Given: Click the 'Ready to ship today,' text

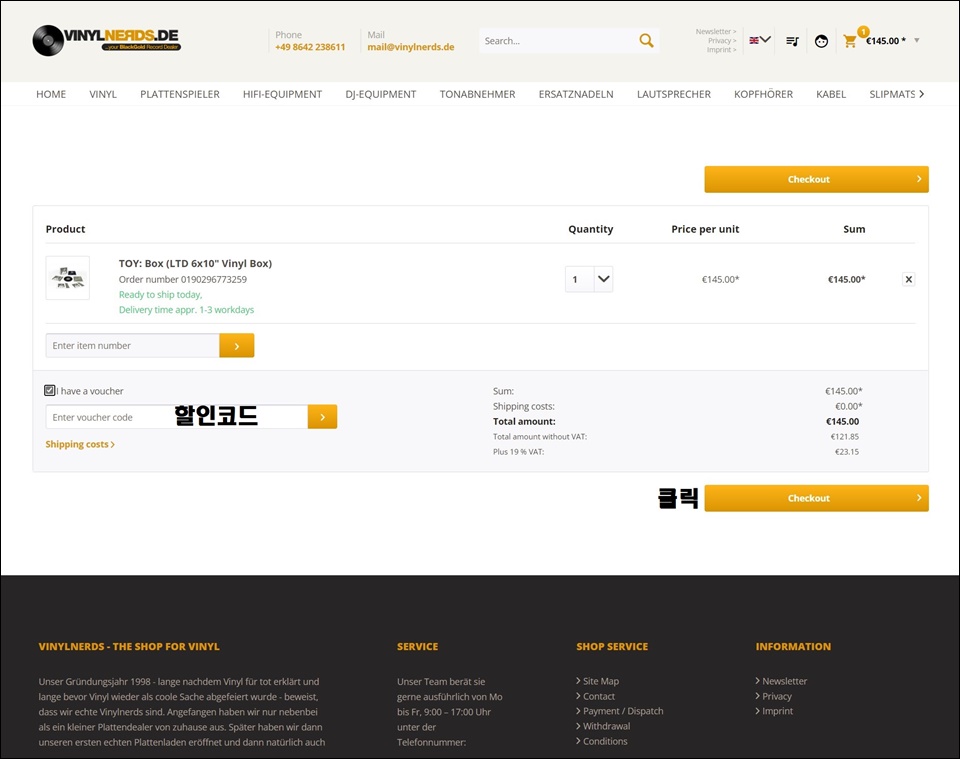Looking at the screenshot, I should point(160,295).
